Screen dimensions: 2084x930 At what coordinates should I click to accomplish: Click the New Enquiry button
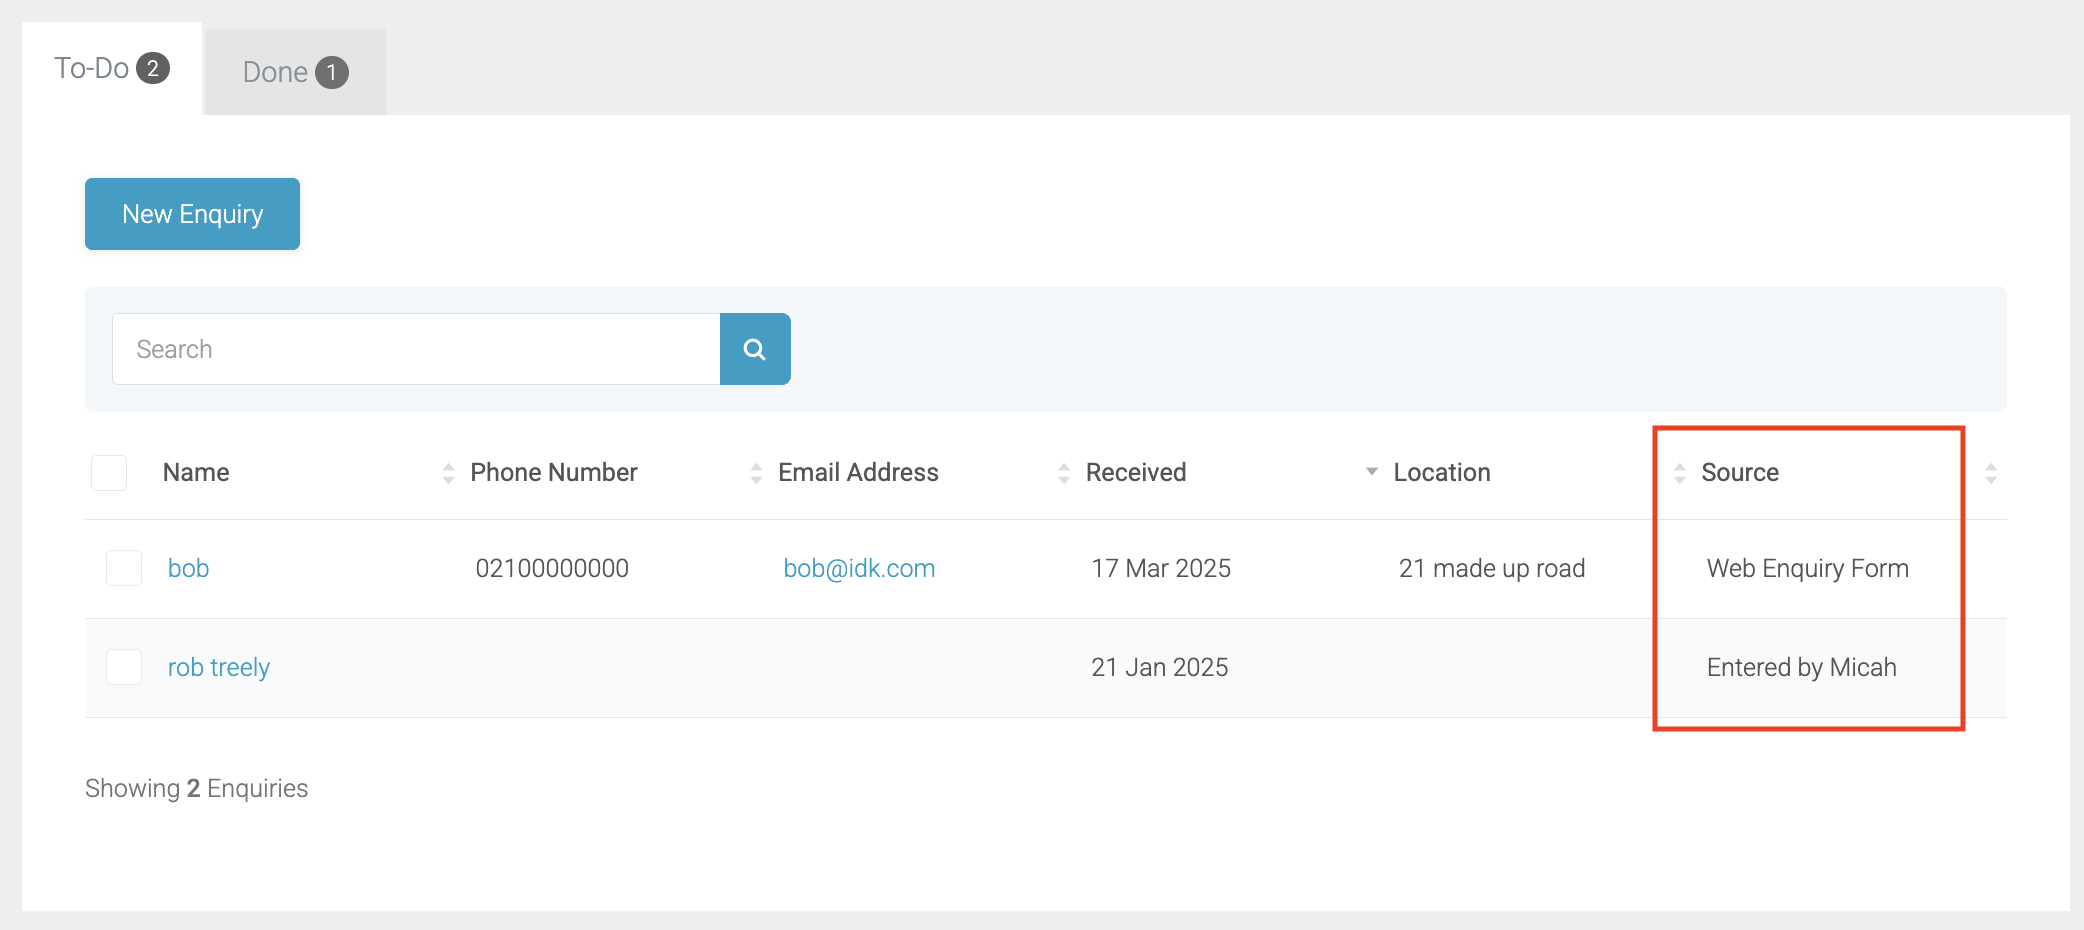tap(192, 213)
